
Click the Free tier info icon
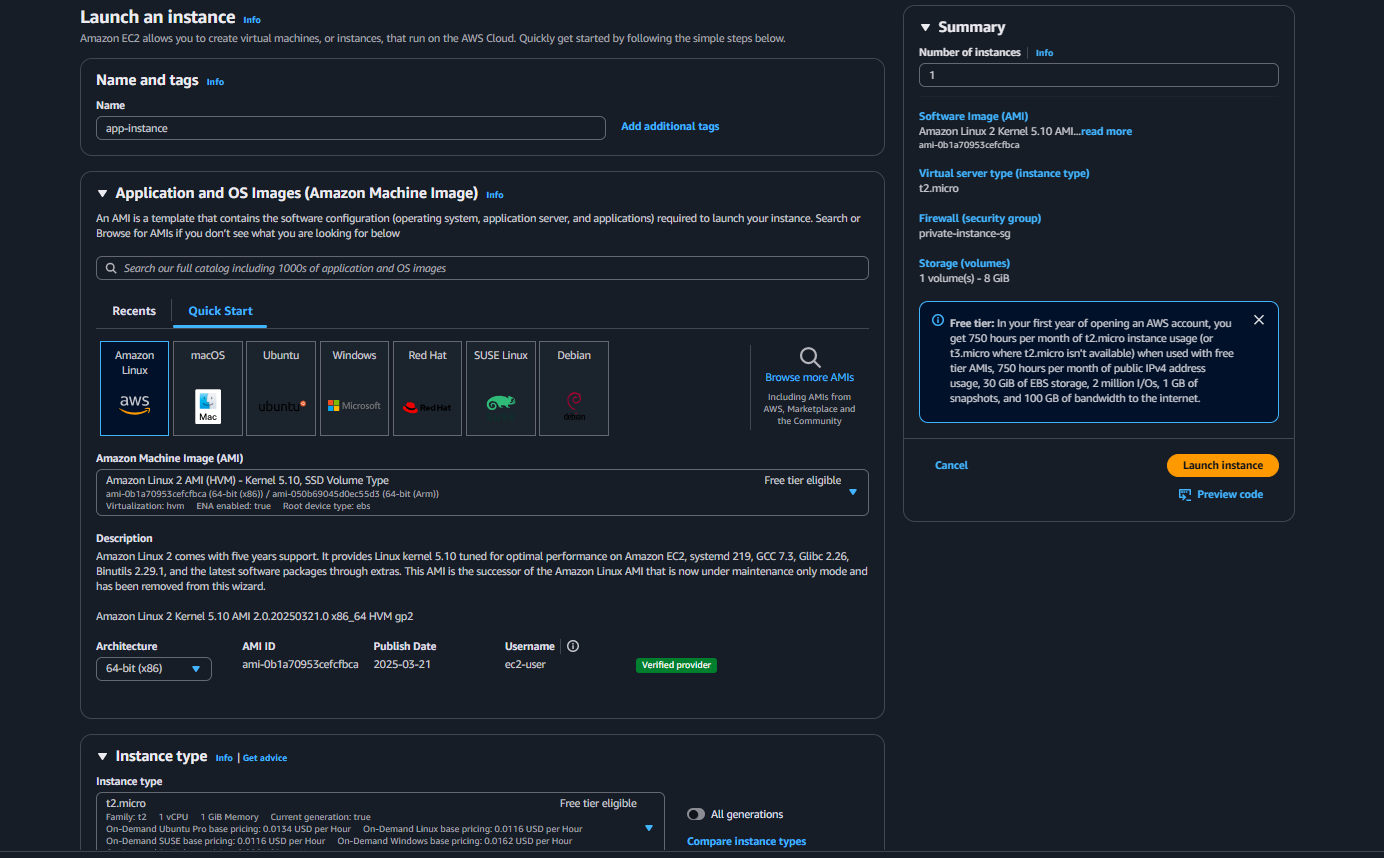pos(938,321)
